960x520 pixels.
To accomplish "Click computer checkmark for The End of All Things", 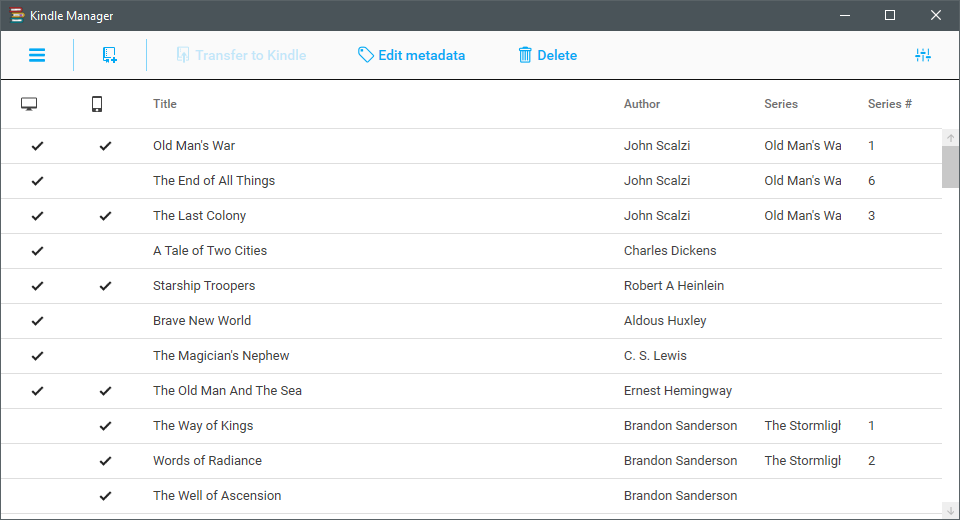I will point(37,181).
